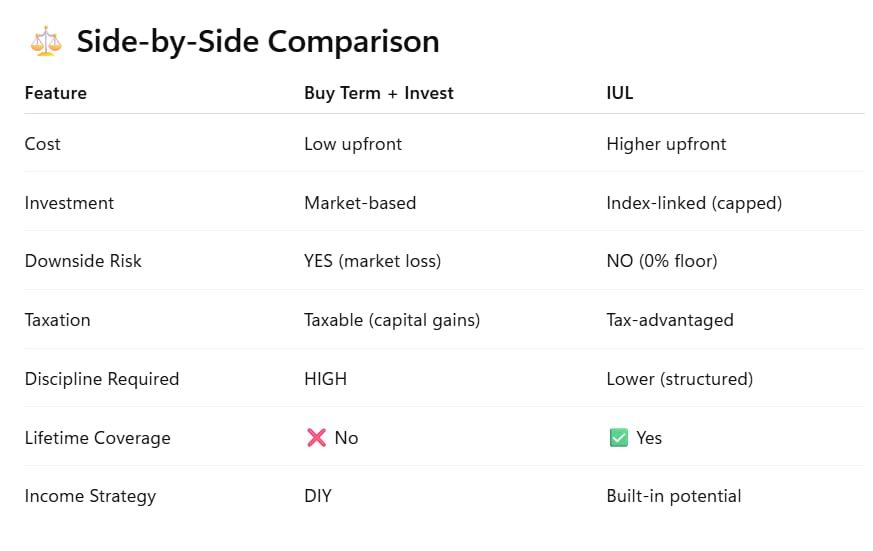The width and height of the screenshot is (873, 551).
Task: Click the red X icon beside No
Action: (x=316, y=438)
